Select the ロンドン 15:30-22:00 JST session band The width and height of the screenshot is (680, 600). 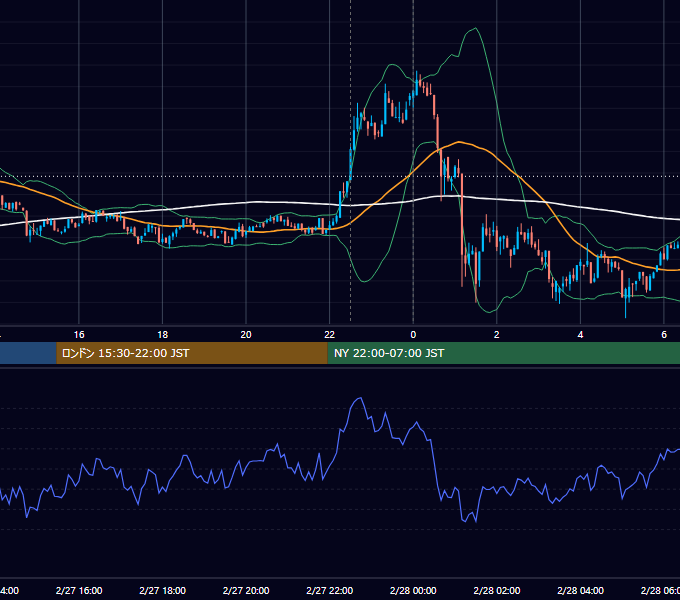point(192,353)
